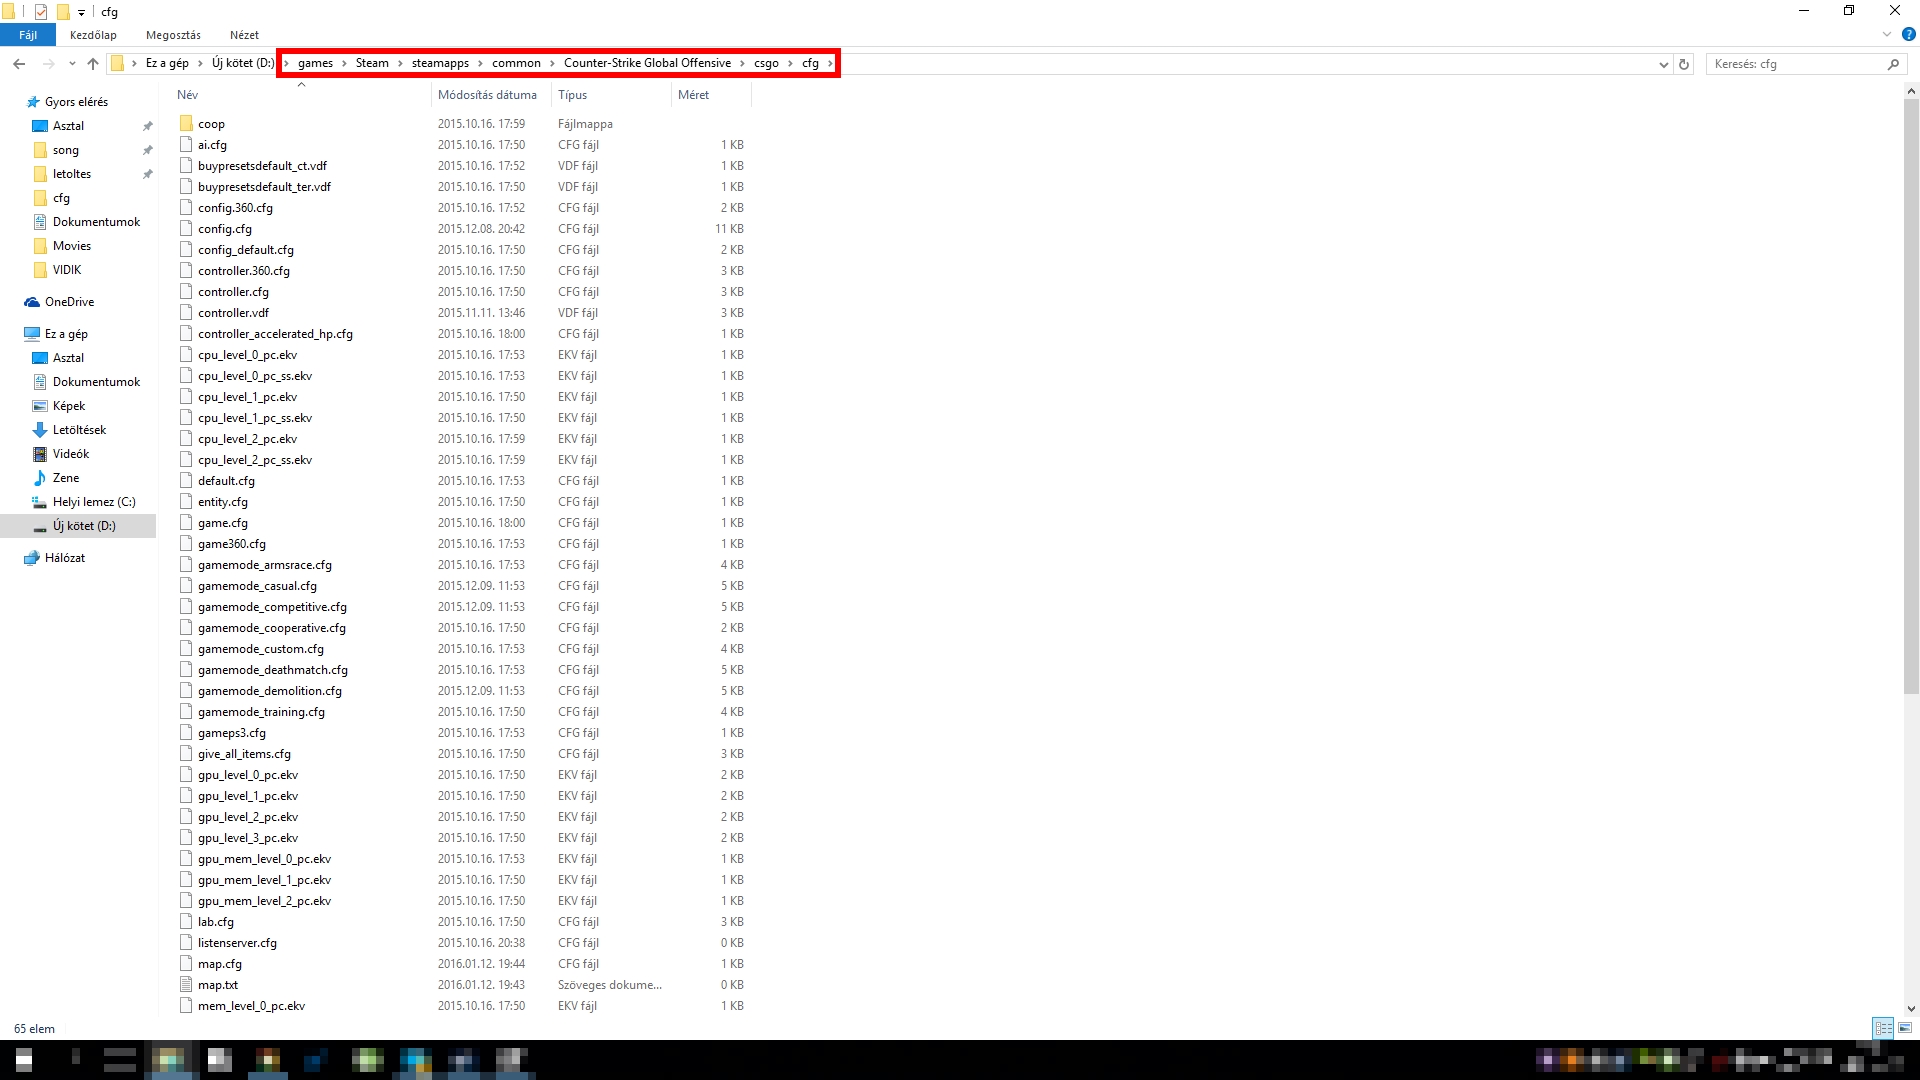Image resolution: width=1920 pixels, height=1080 pixels.
Task: Click the vertical scrollbar down arrow
Action: pyautogui.click(x=1911, y=1009)
